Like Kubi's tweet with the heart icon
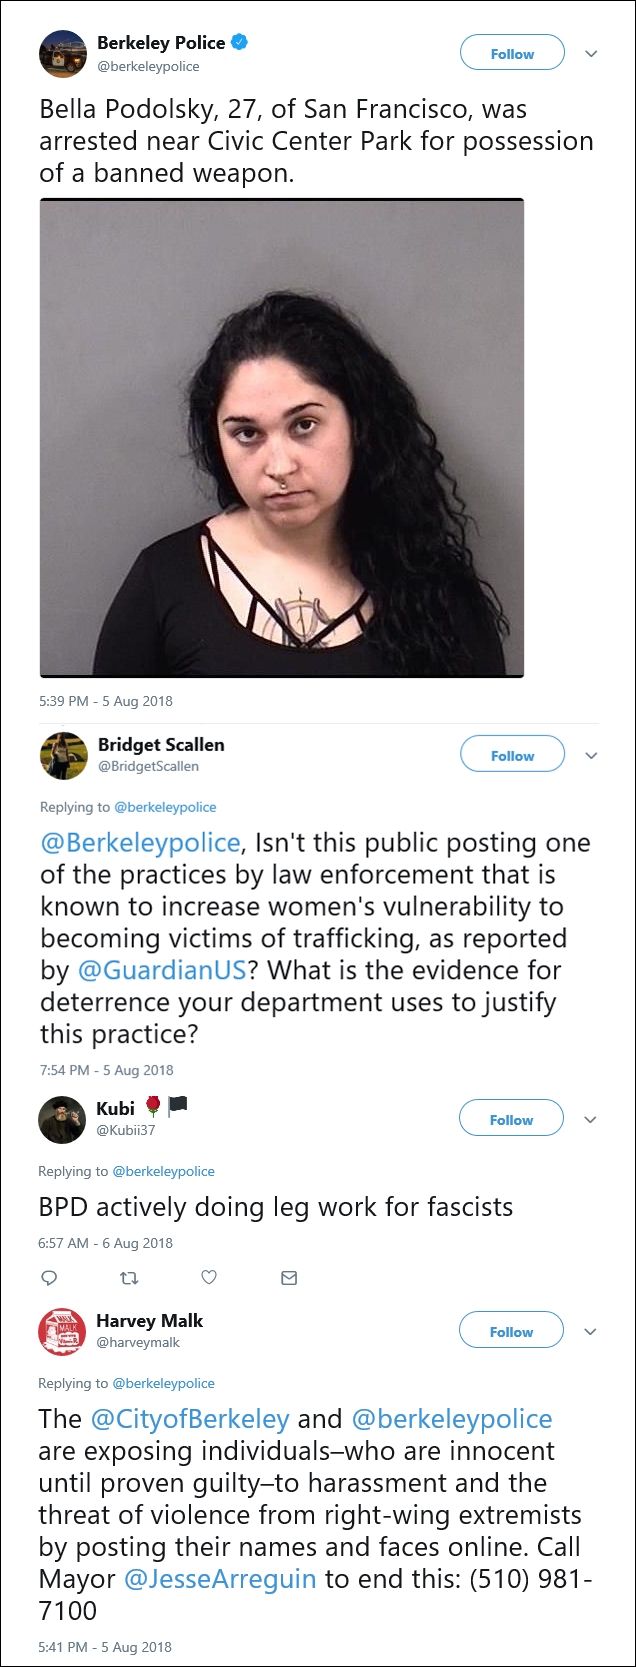Viewport: 636px width, 1667px height. tap(209, 1277)
